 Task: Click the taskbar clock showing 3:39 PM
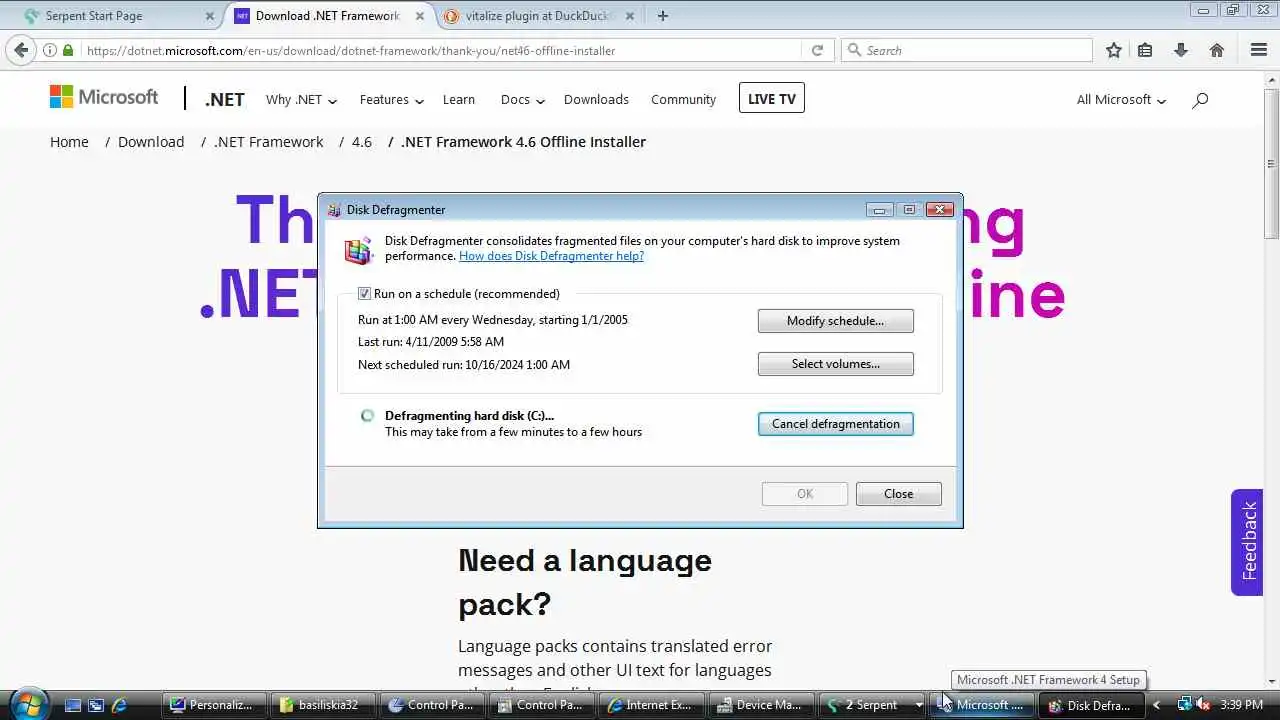1242,705
